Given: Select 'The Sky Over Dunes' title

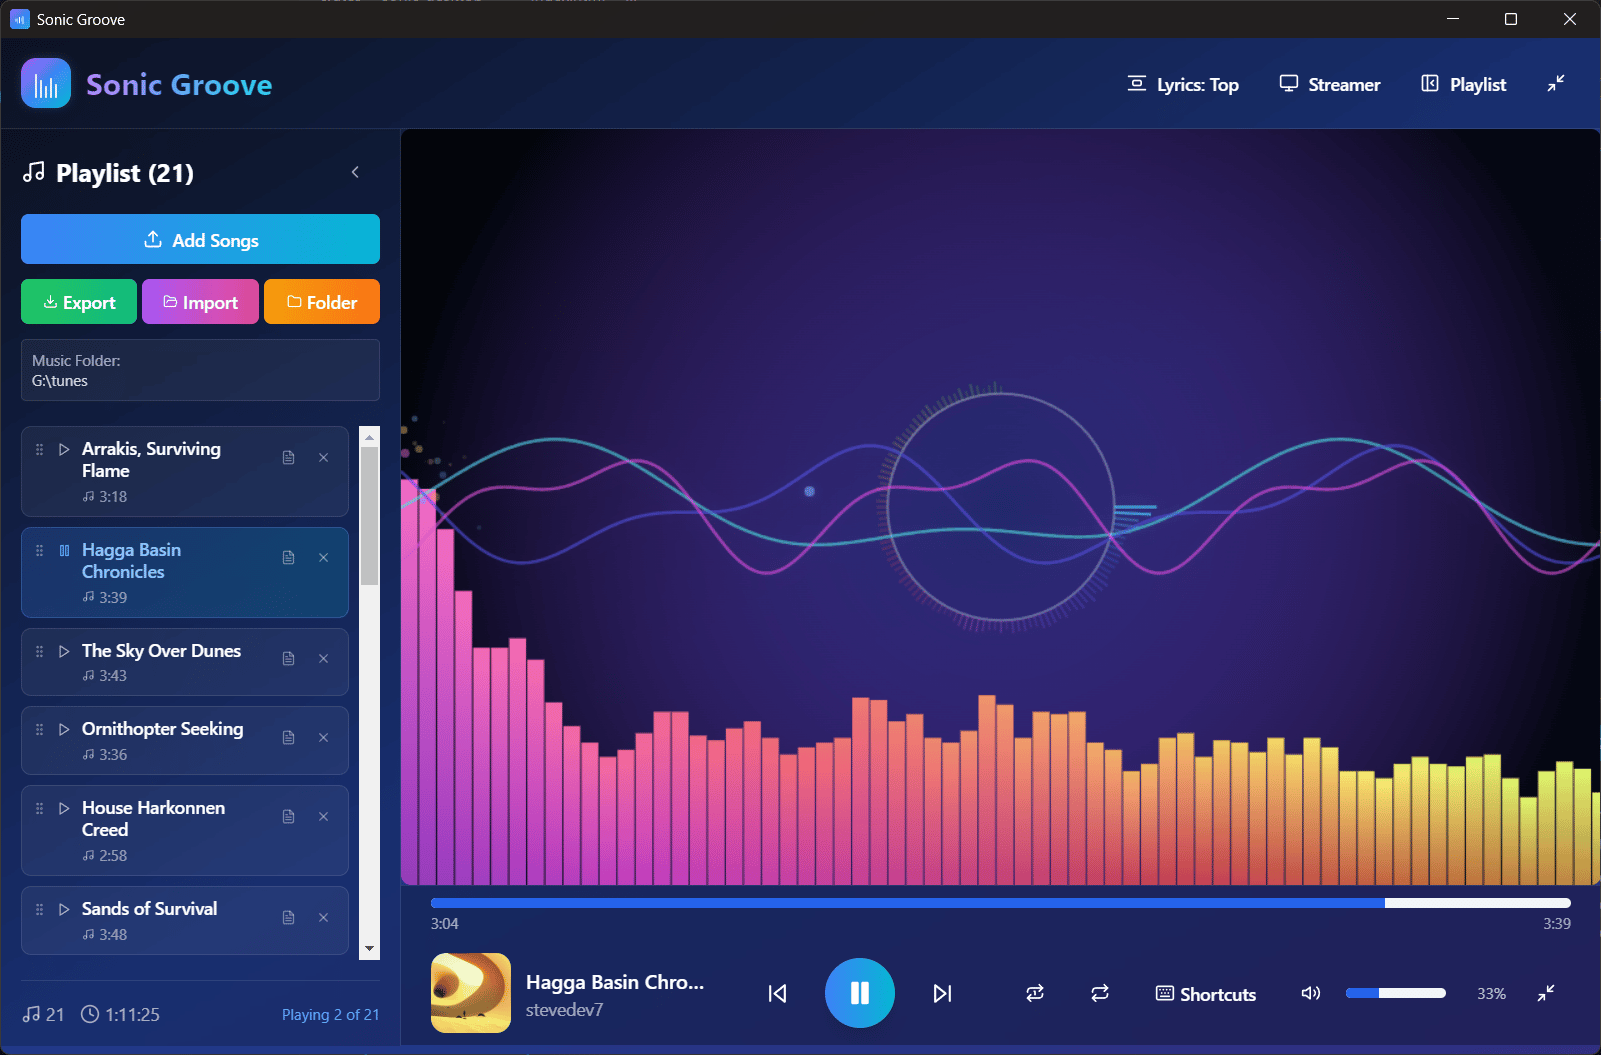Looking at the screenshot, I should click(161, 651).
